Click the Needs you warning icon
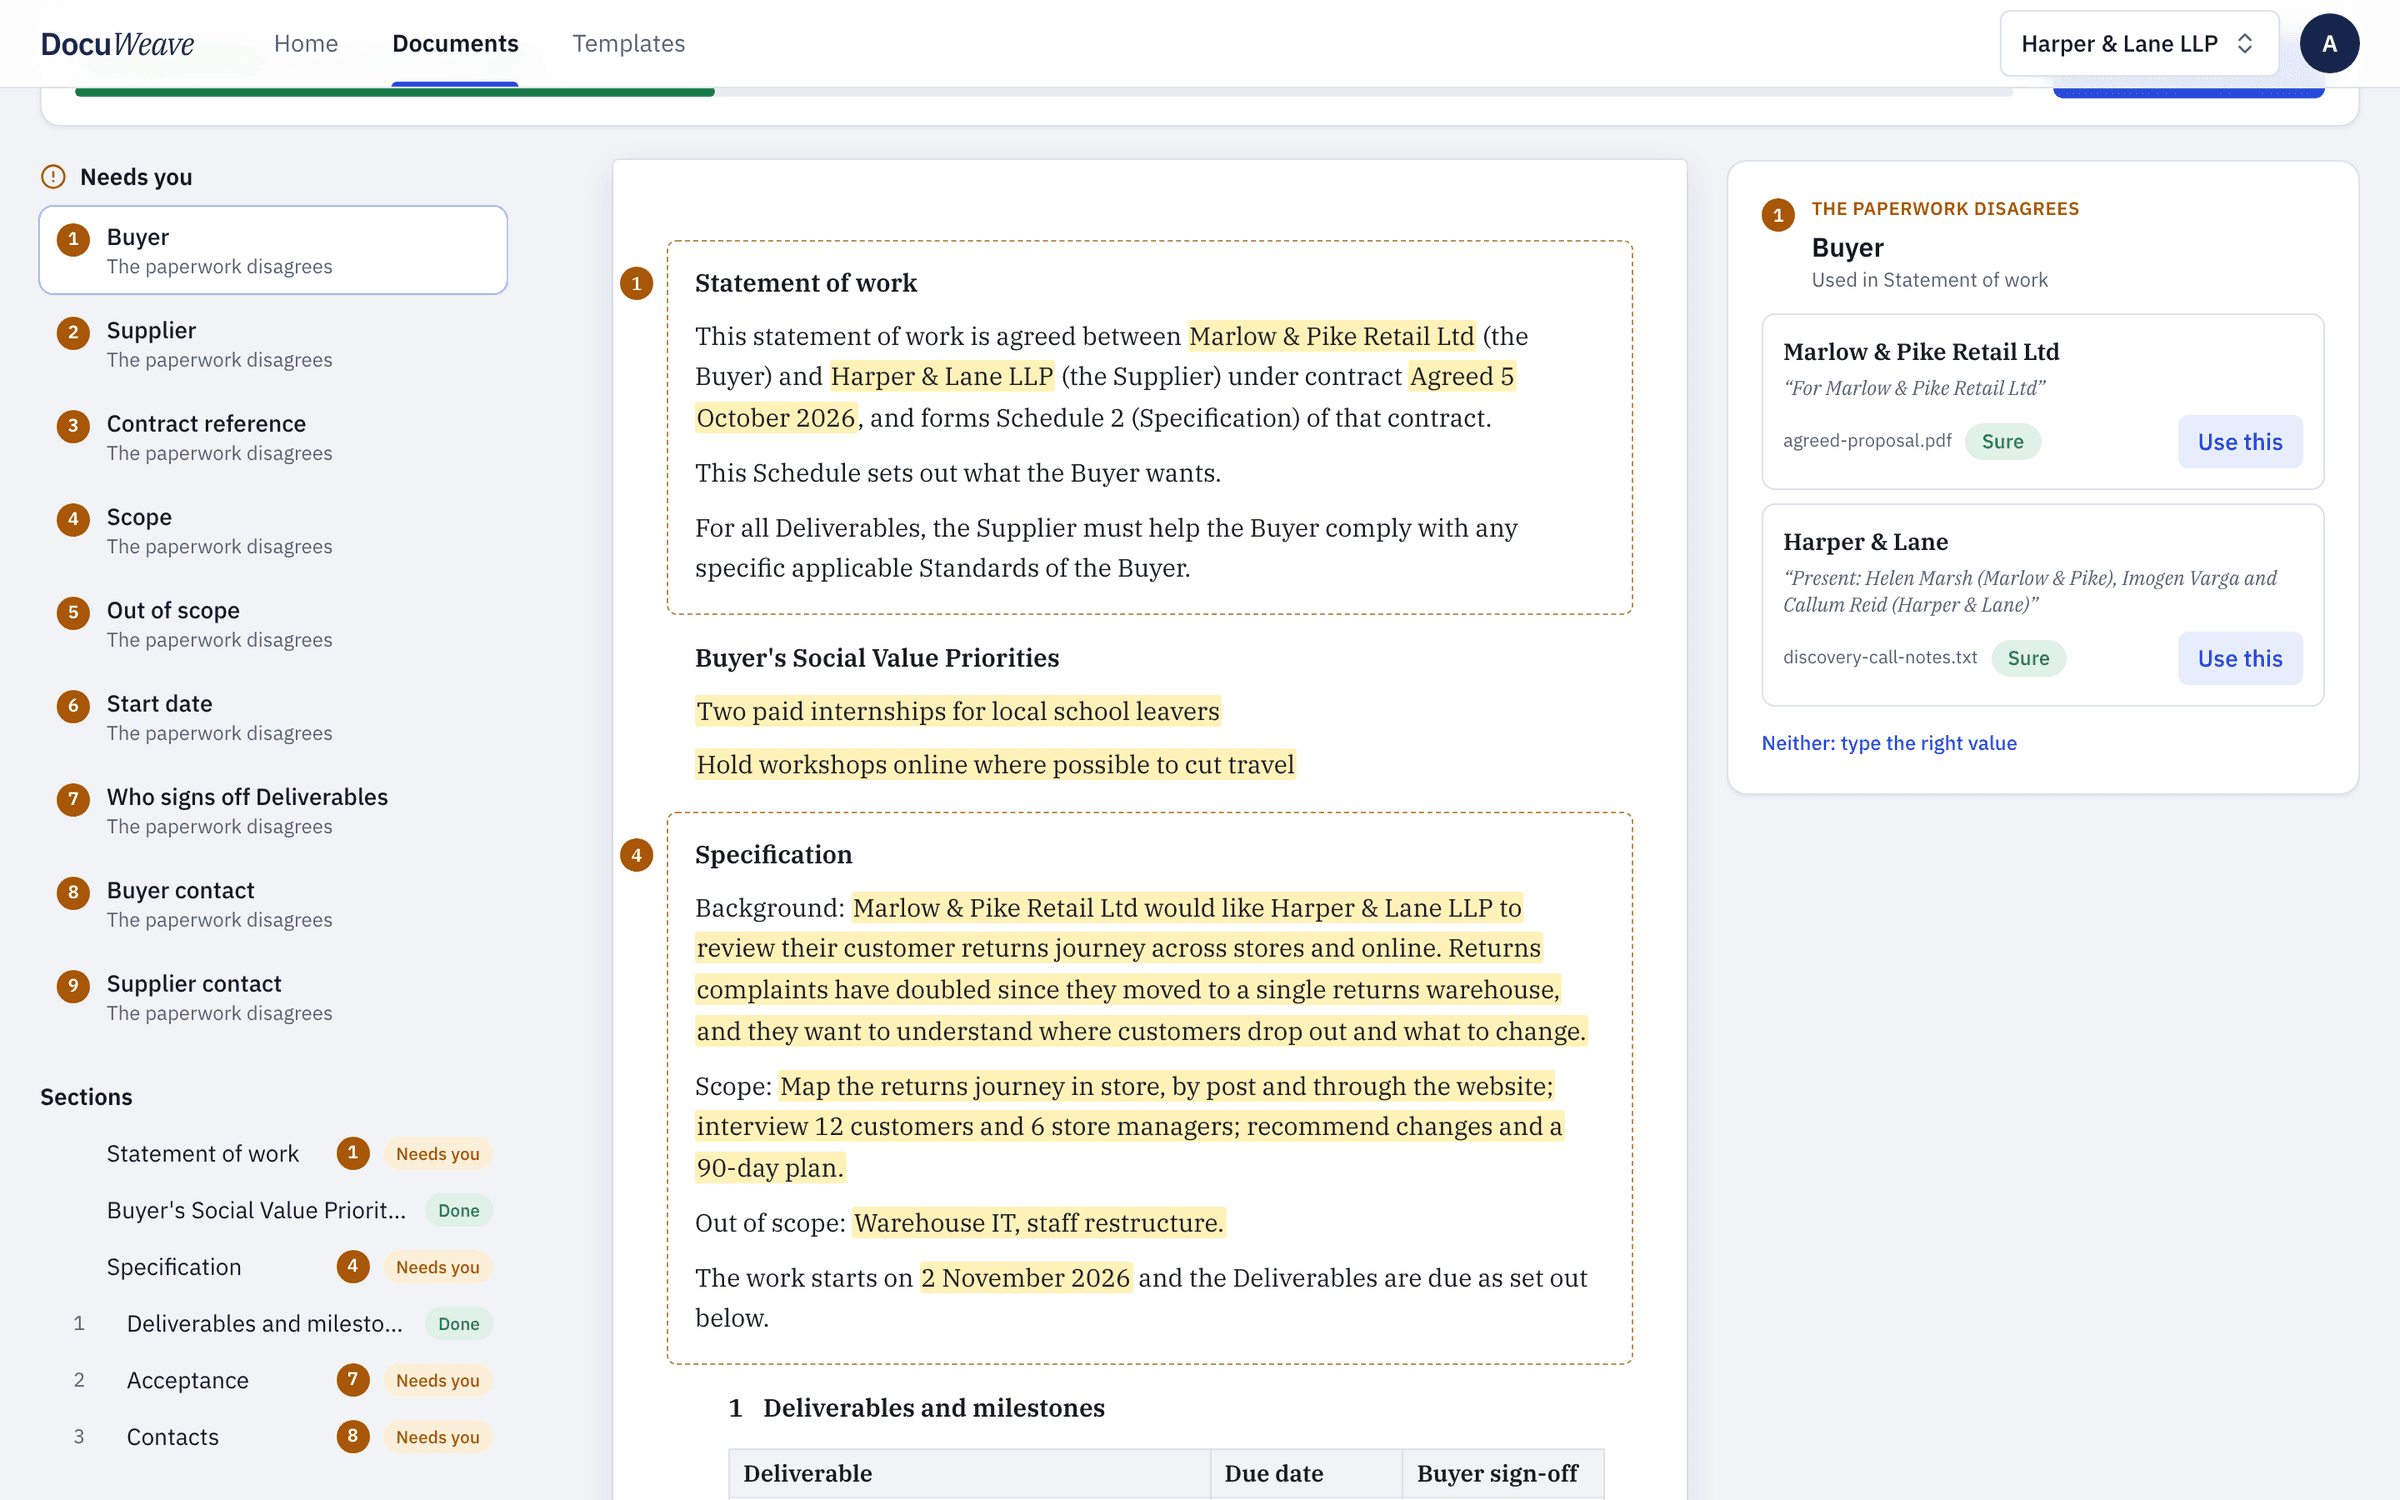Screen dimensions: 2400x1500 (53, 177)
